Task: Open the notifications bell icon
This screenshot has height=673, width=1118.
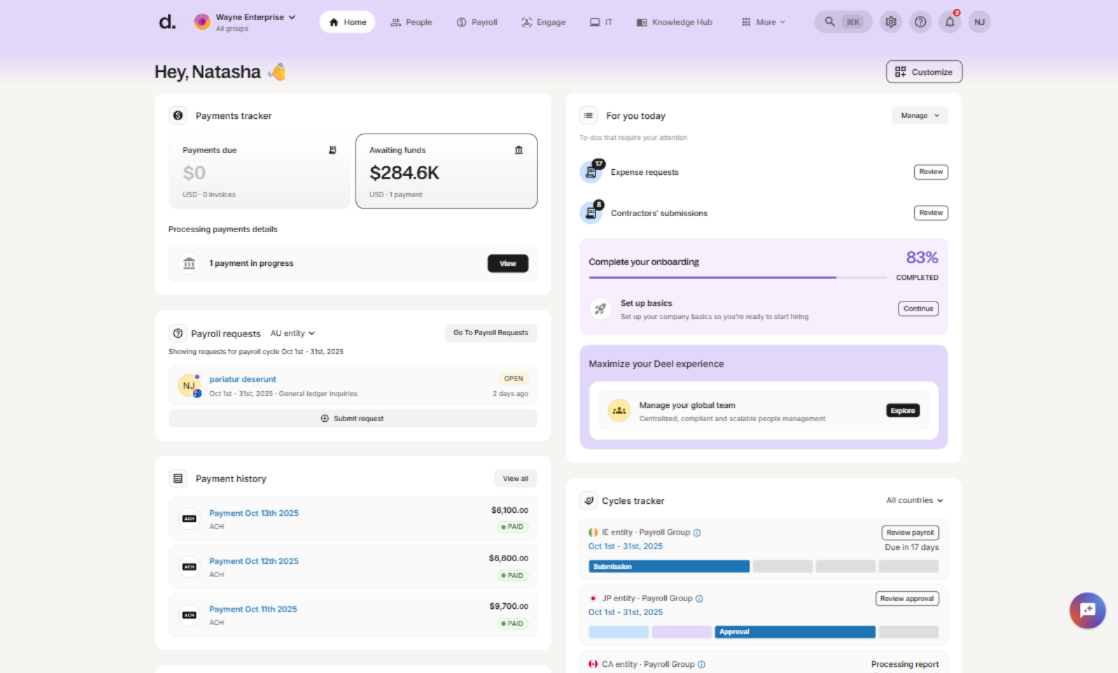Action: click(950, 22)
